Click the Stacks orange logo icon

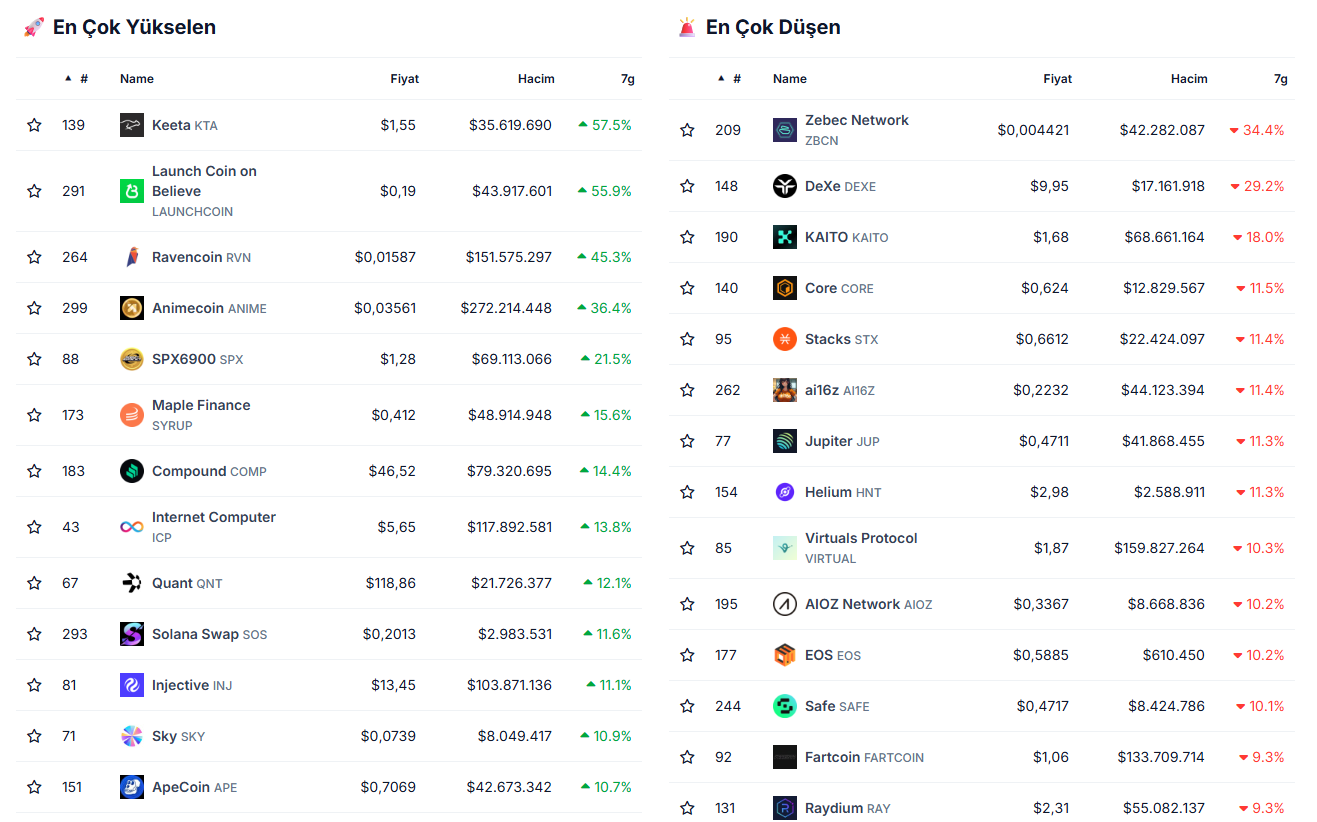(x=784, y=339)
